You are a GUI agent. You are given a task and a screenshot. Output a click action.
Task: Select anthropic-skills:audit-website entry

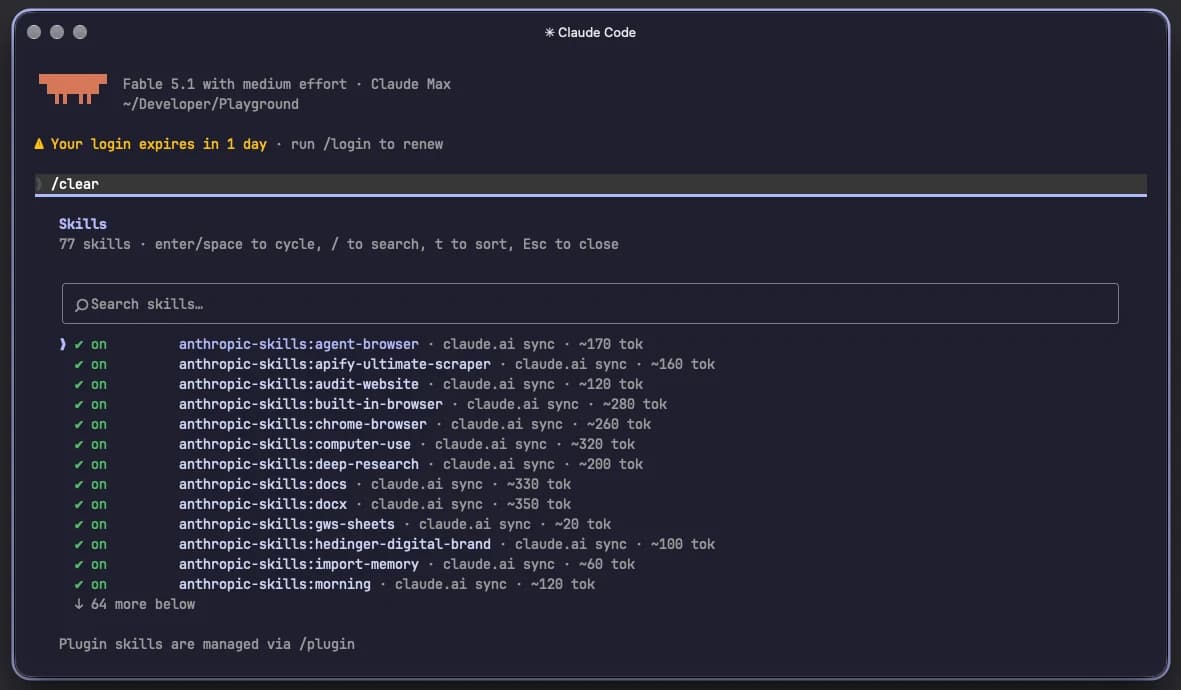298,384
